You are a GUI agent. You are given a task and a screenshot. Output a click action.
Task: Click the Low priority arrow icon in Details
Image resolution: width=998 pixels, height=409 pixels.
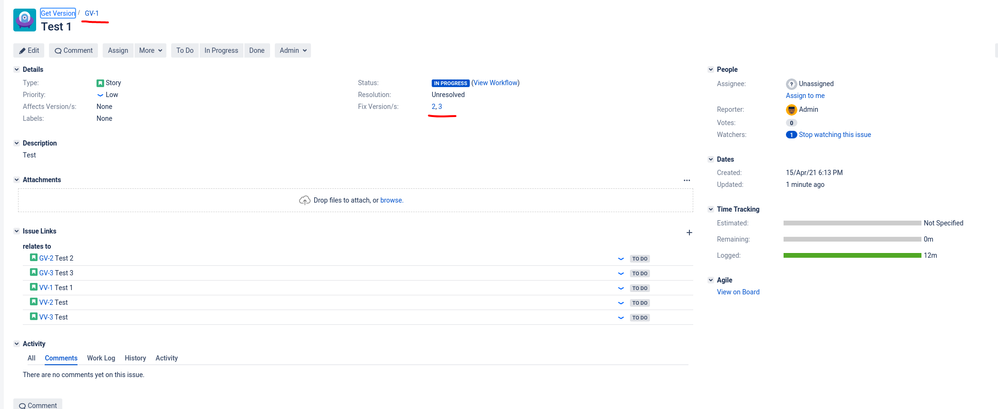100,95
